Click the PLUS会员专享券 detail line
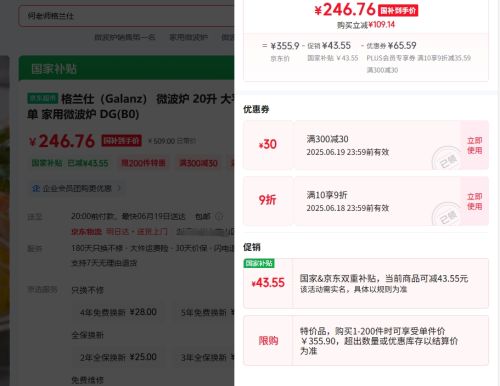500x386 pixels. (419, 58)
